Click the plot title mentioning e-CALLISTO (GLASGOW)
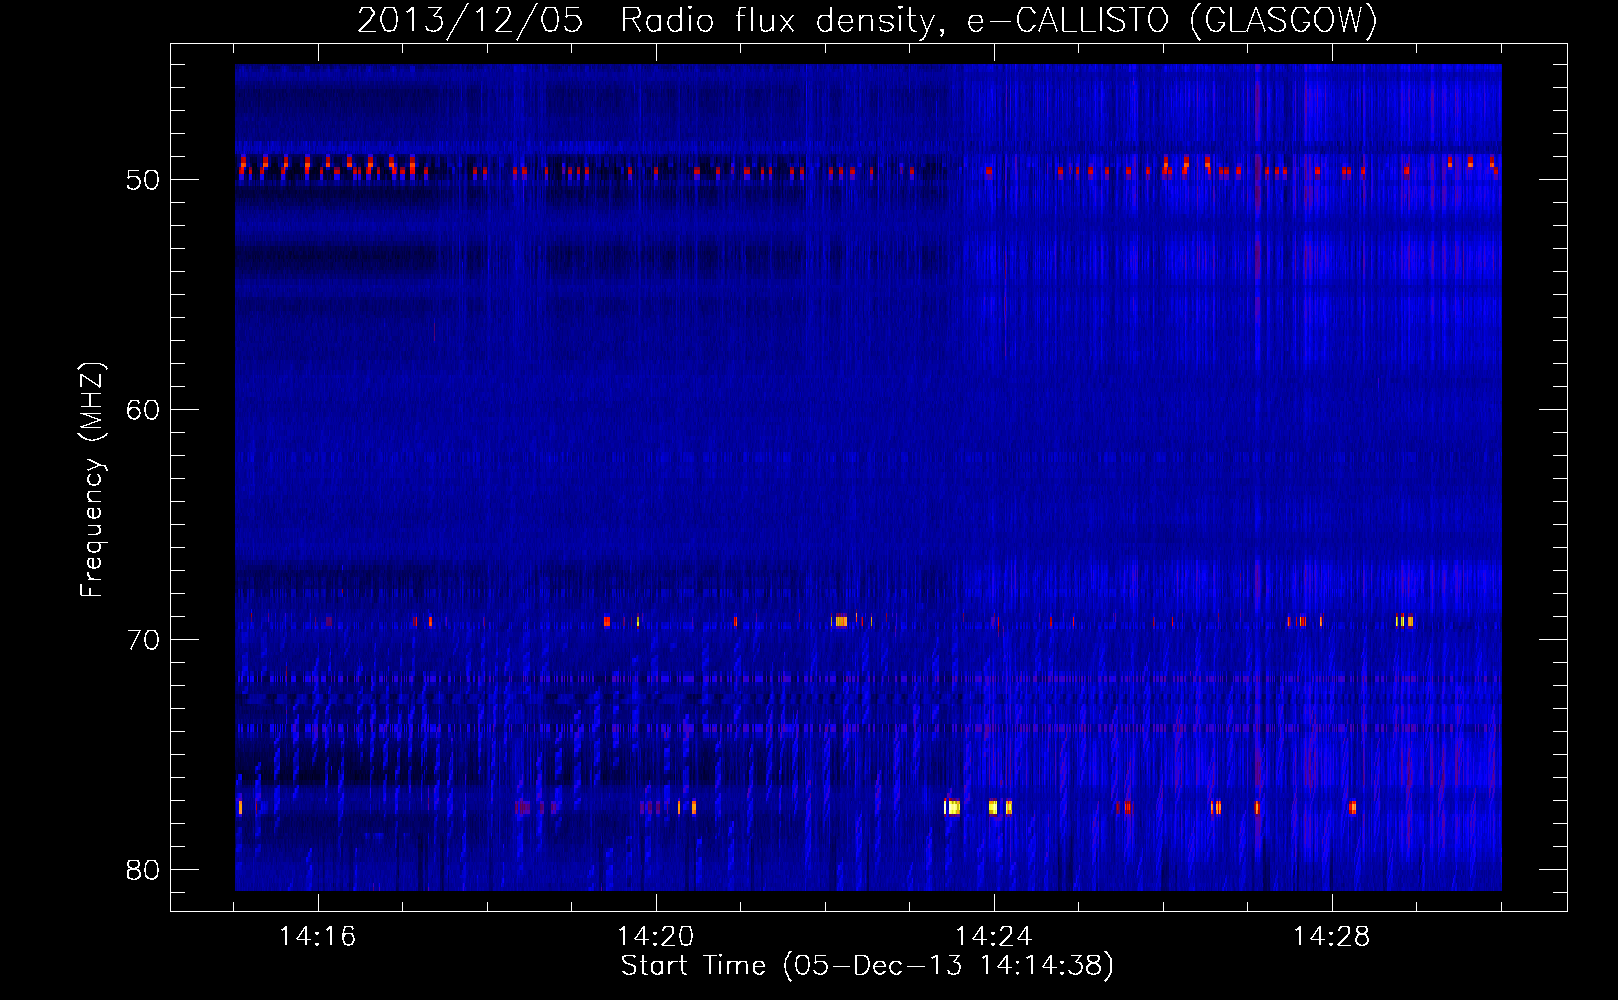The width and height of the screenshot is (1618, 1000). pyautogui.click(x=867, y=20)
